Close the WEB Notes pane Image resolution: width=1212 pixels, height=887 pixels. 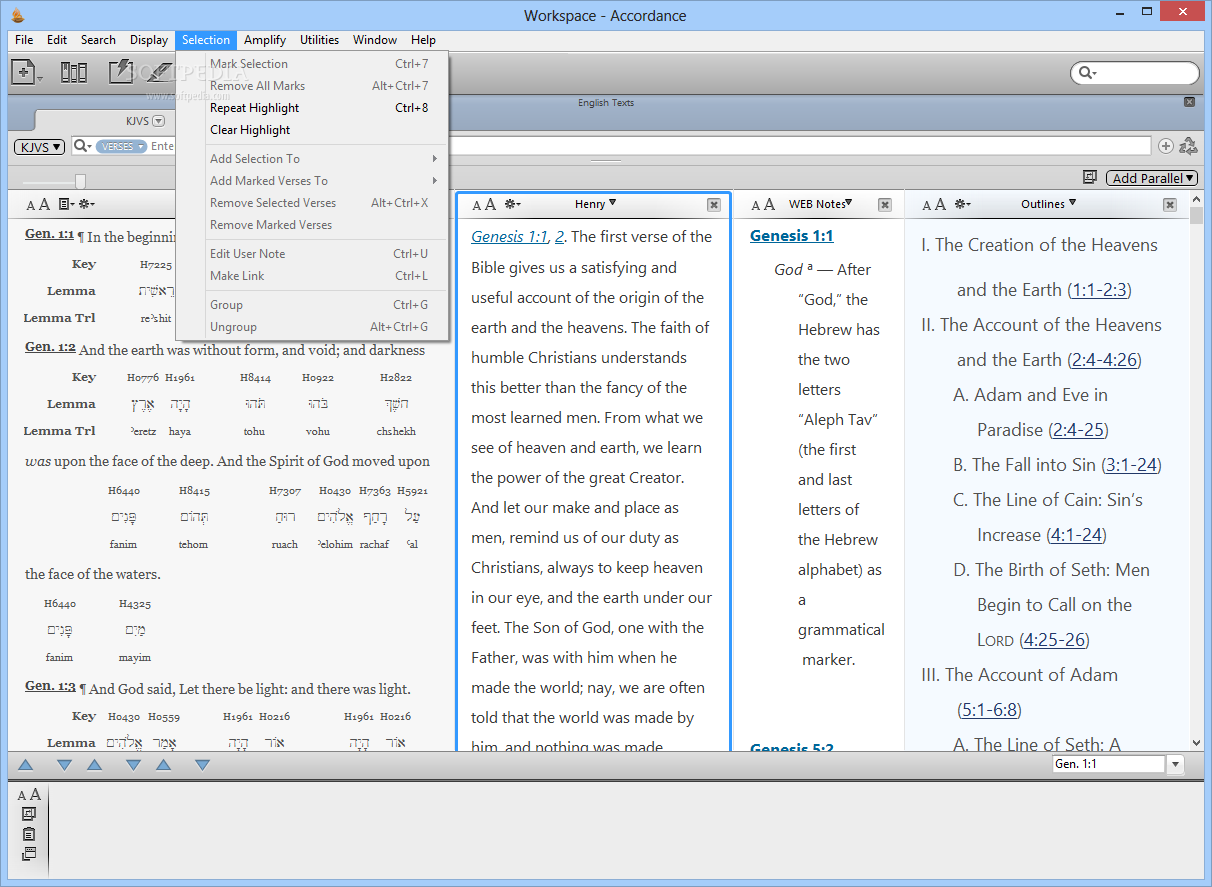[x=885, y=205]
